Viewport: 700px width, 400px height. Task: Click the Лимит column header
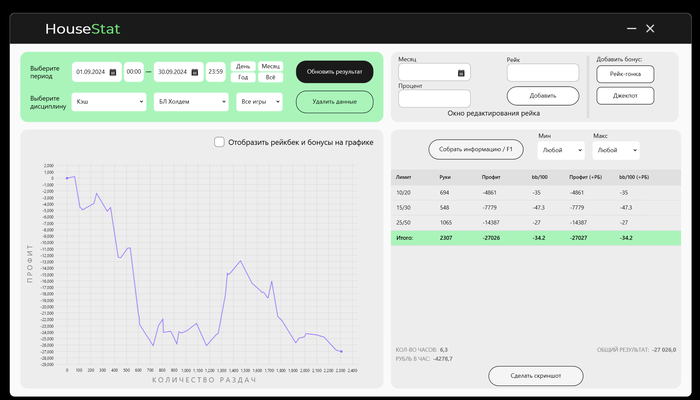click(404, 177)
